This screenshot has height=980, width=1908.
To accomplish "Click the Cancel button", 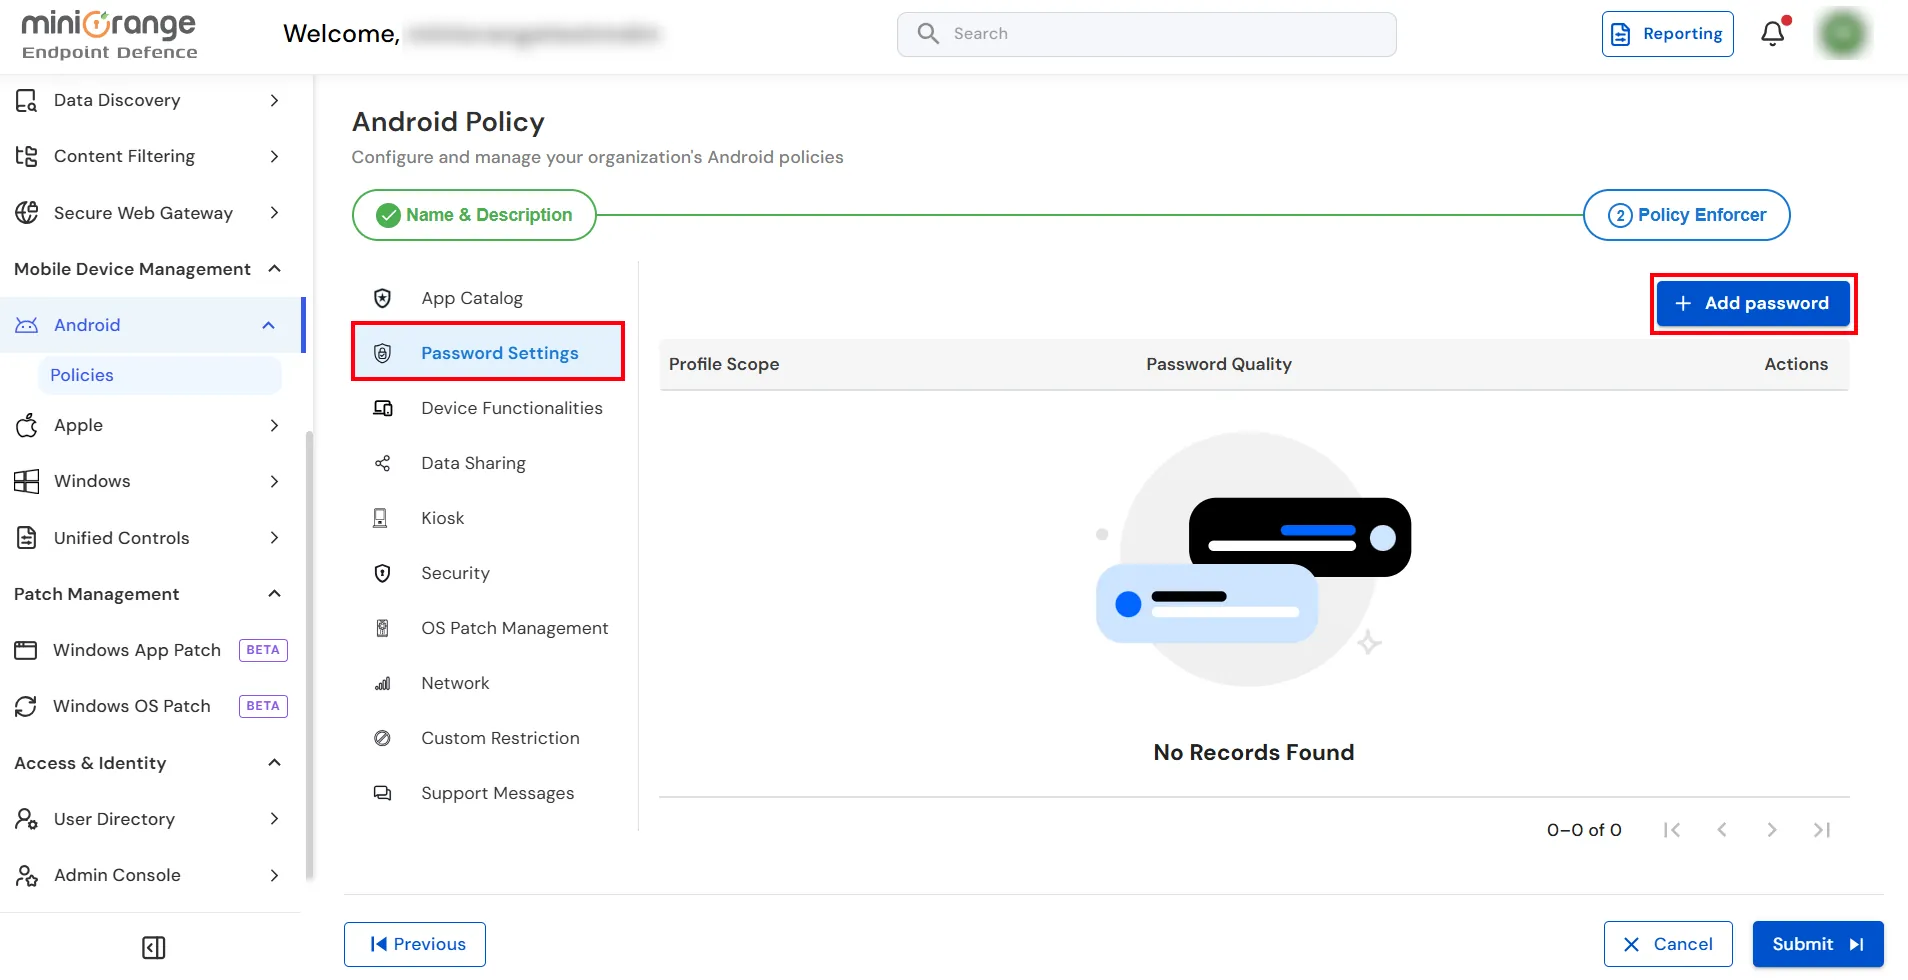I will [x=1668, y=944].
